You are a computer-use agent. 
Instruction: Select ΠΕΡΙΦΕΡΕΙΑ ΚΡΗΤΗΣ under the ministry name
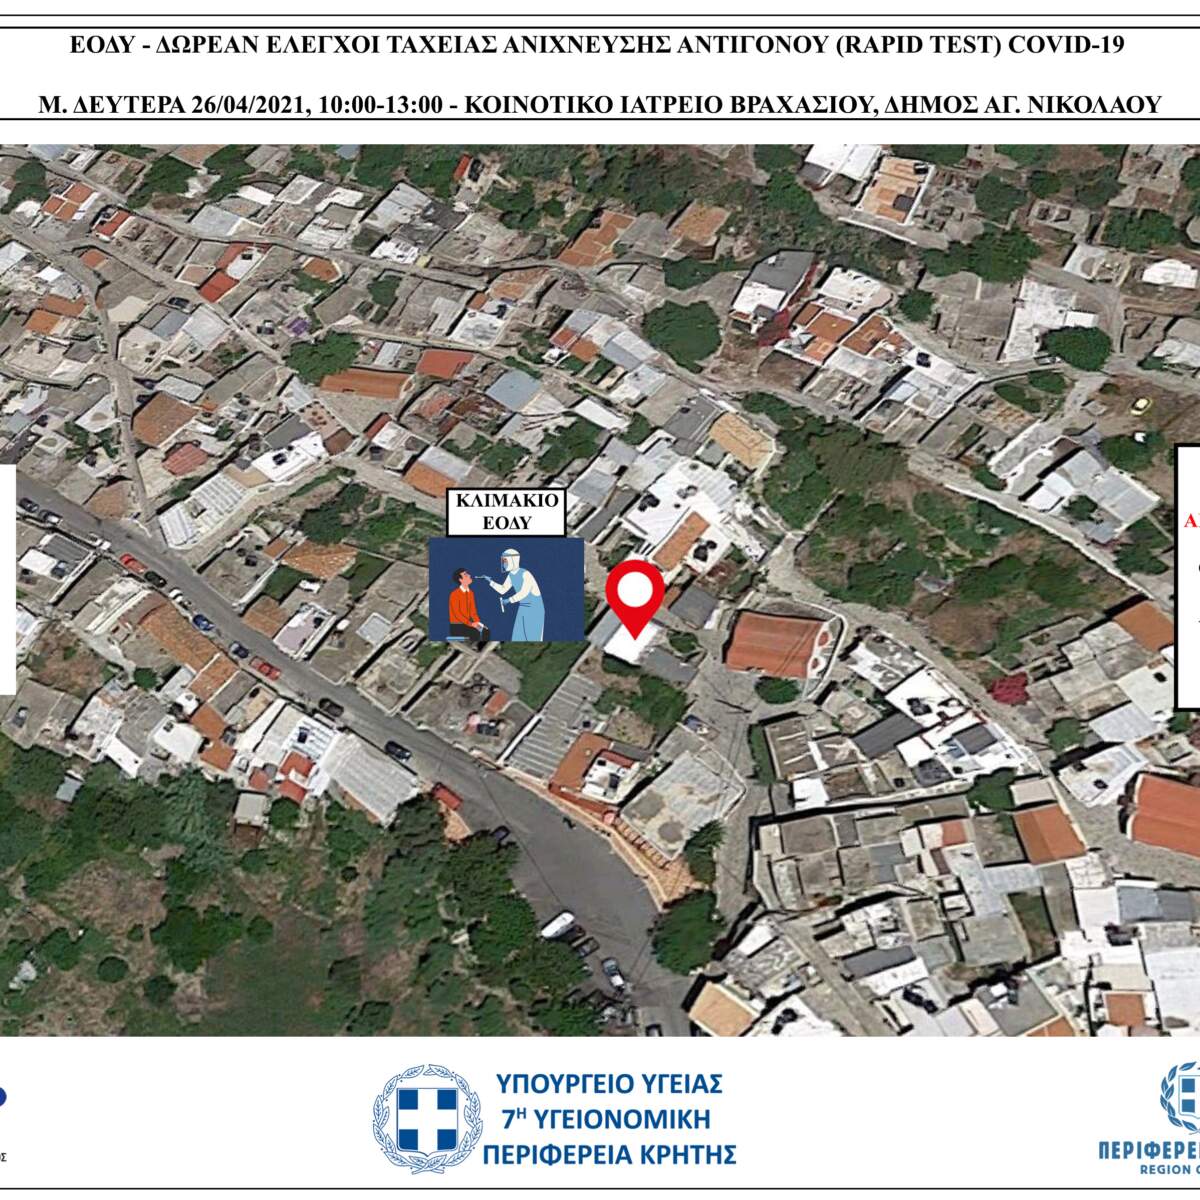coord(609,1156)
